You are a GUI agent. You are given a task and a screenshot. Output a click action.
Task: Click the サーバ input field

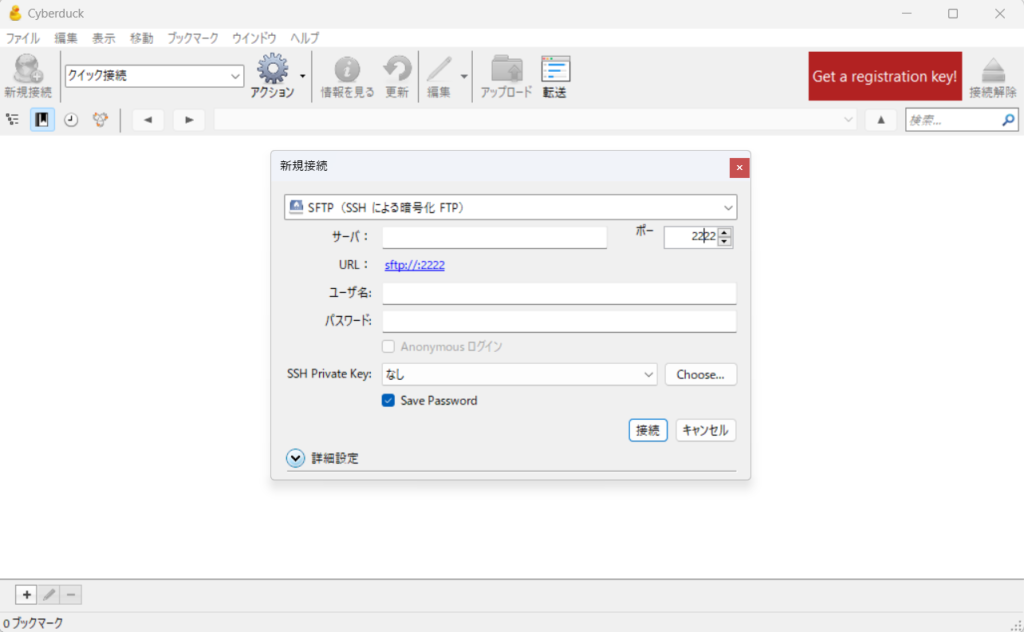click(x=494, y=237)
